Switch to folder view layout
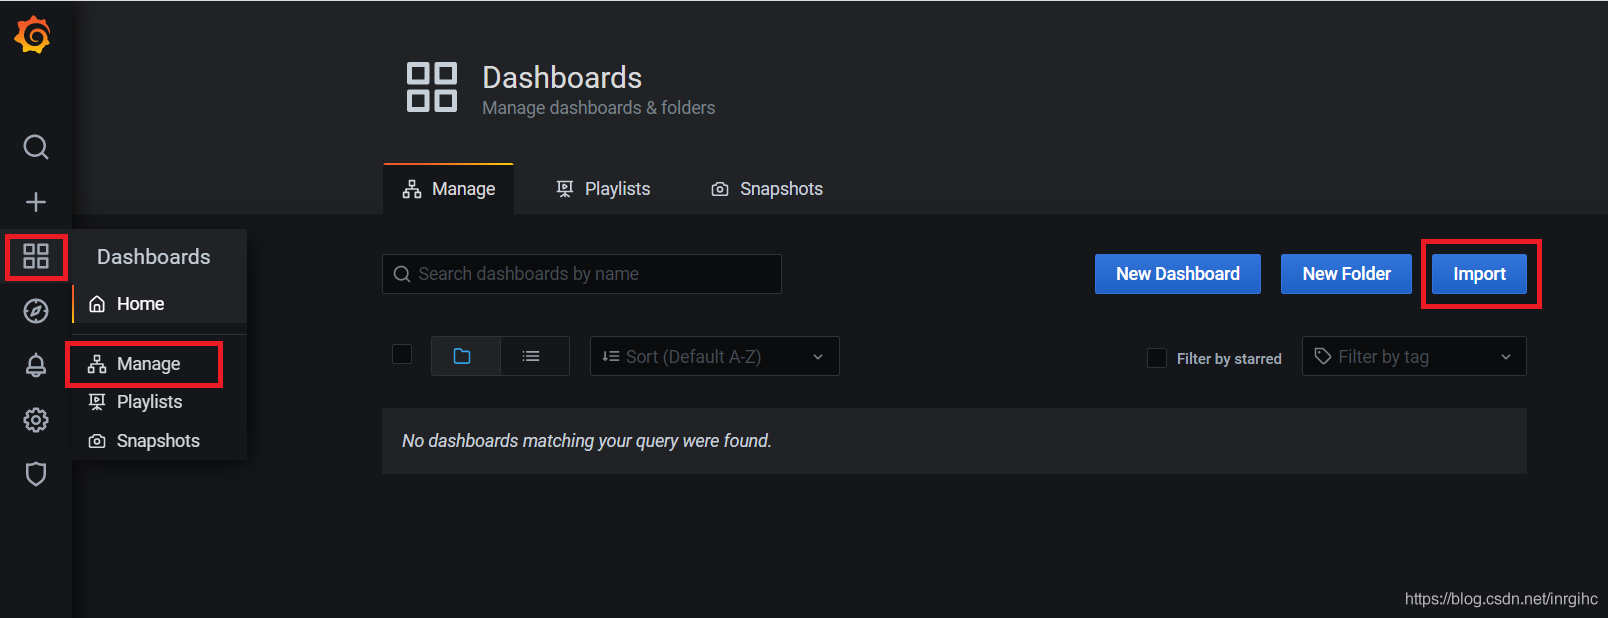 pos(462,356)
